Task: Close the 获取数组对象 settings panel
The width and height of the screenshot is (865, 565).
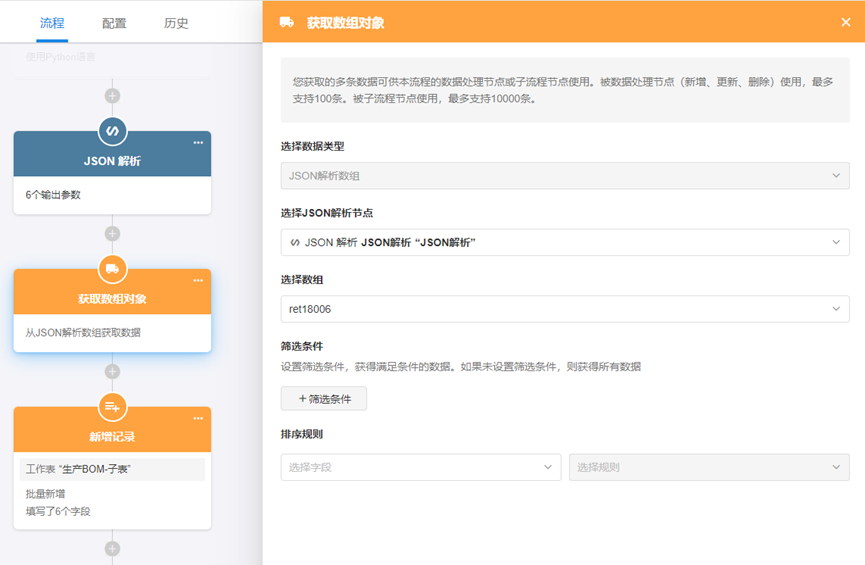Action: click(846, 22)
